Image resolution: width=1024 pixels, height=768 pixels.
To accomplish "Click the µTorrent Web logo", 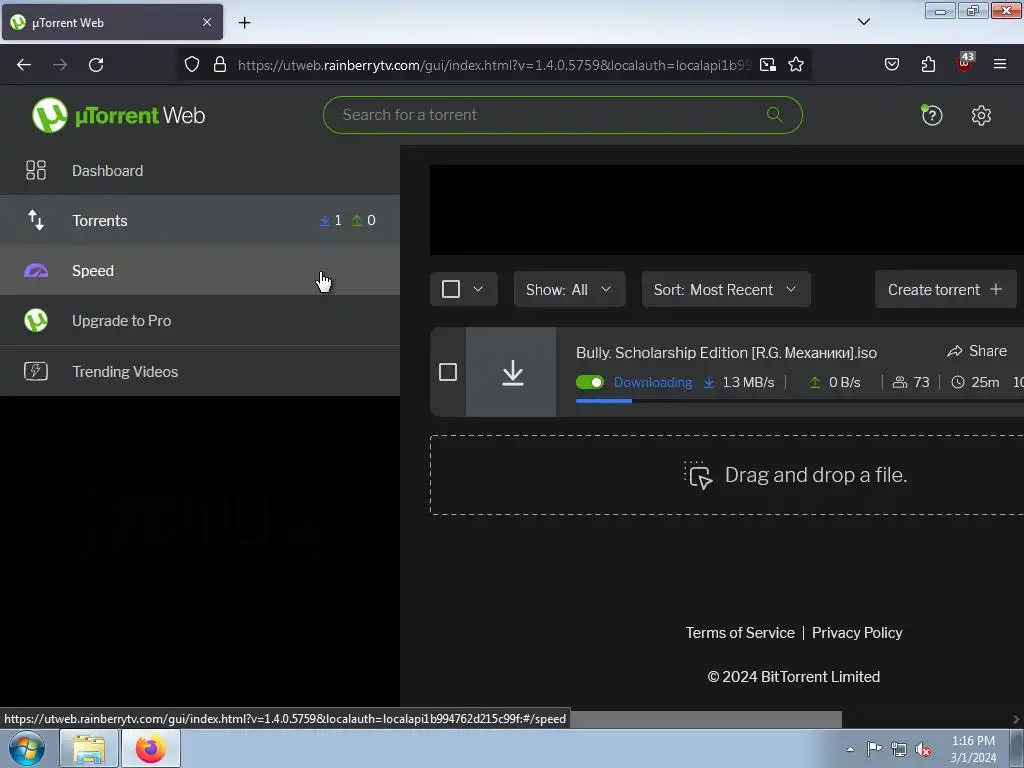I will click(118, 115).
